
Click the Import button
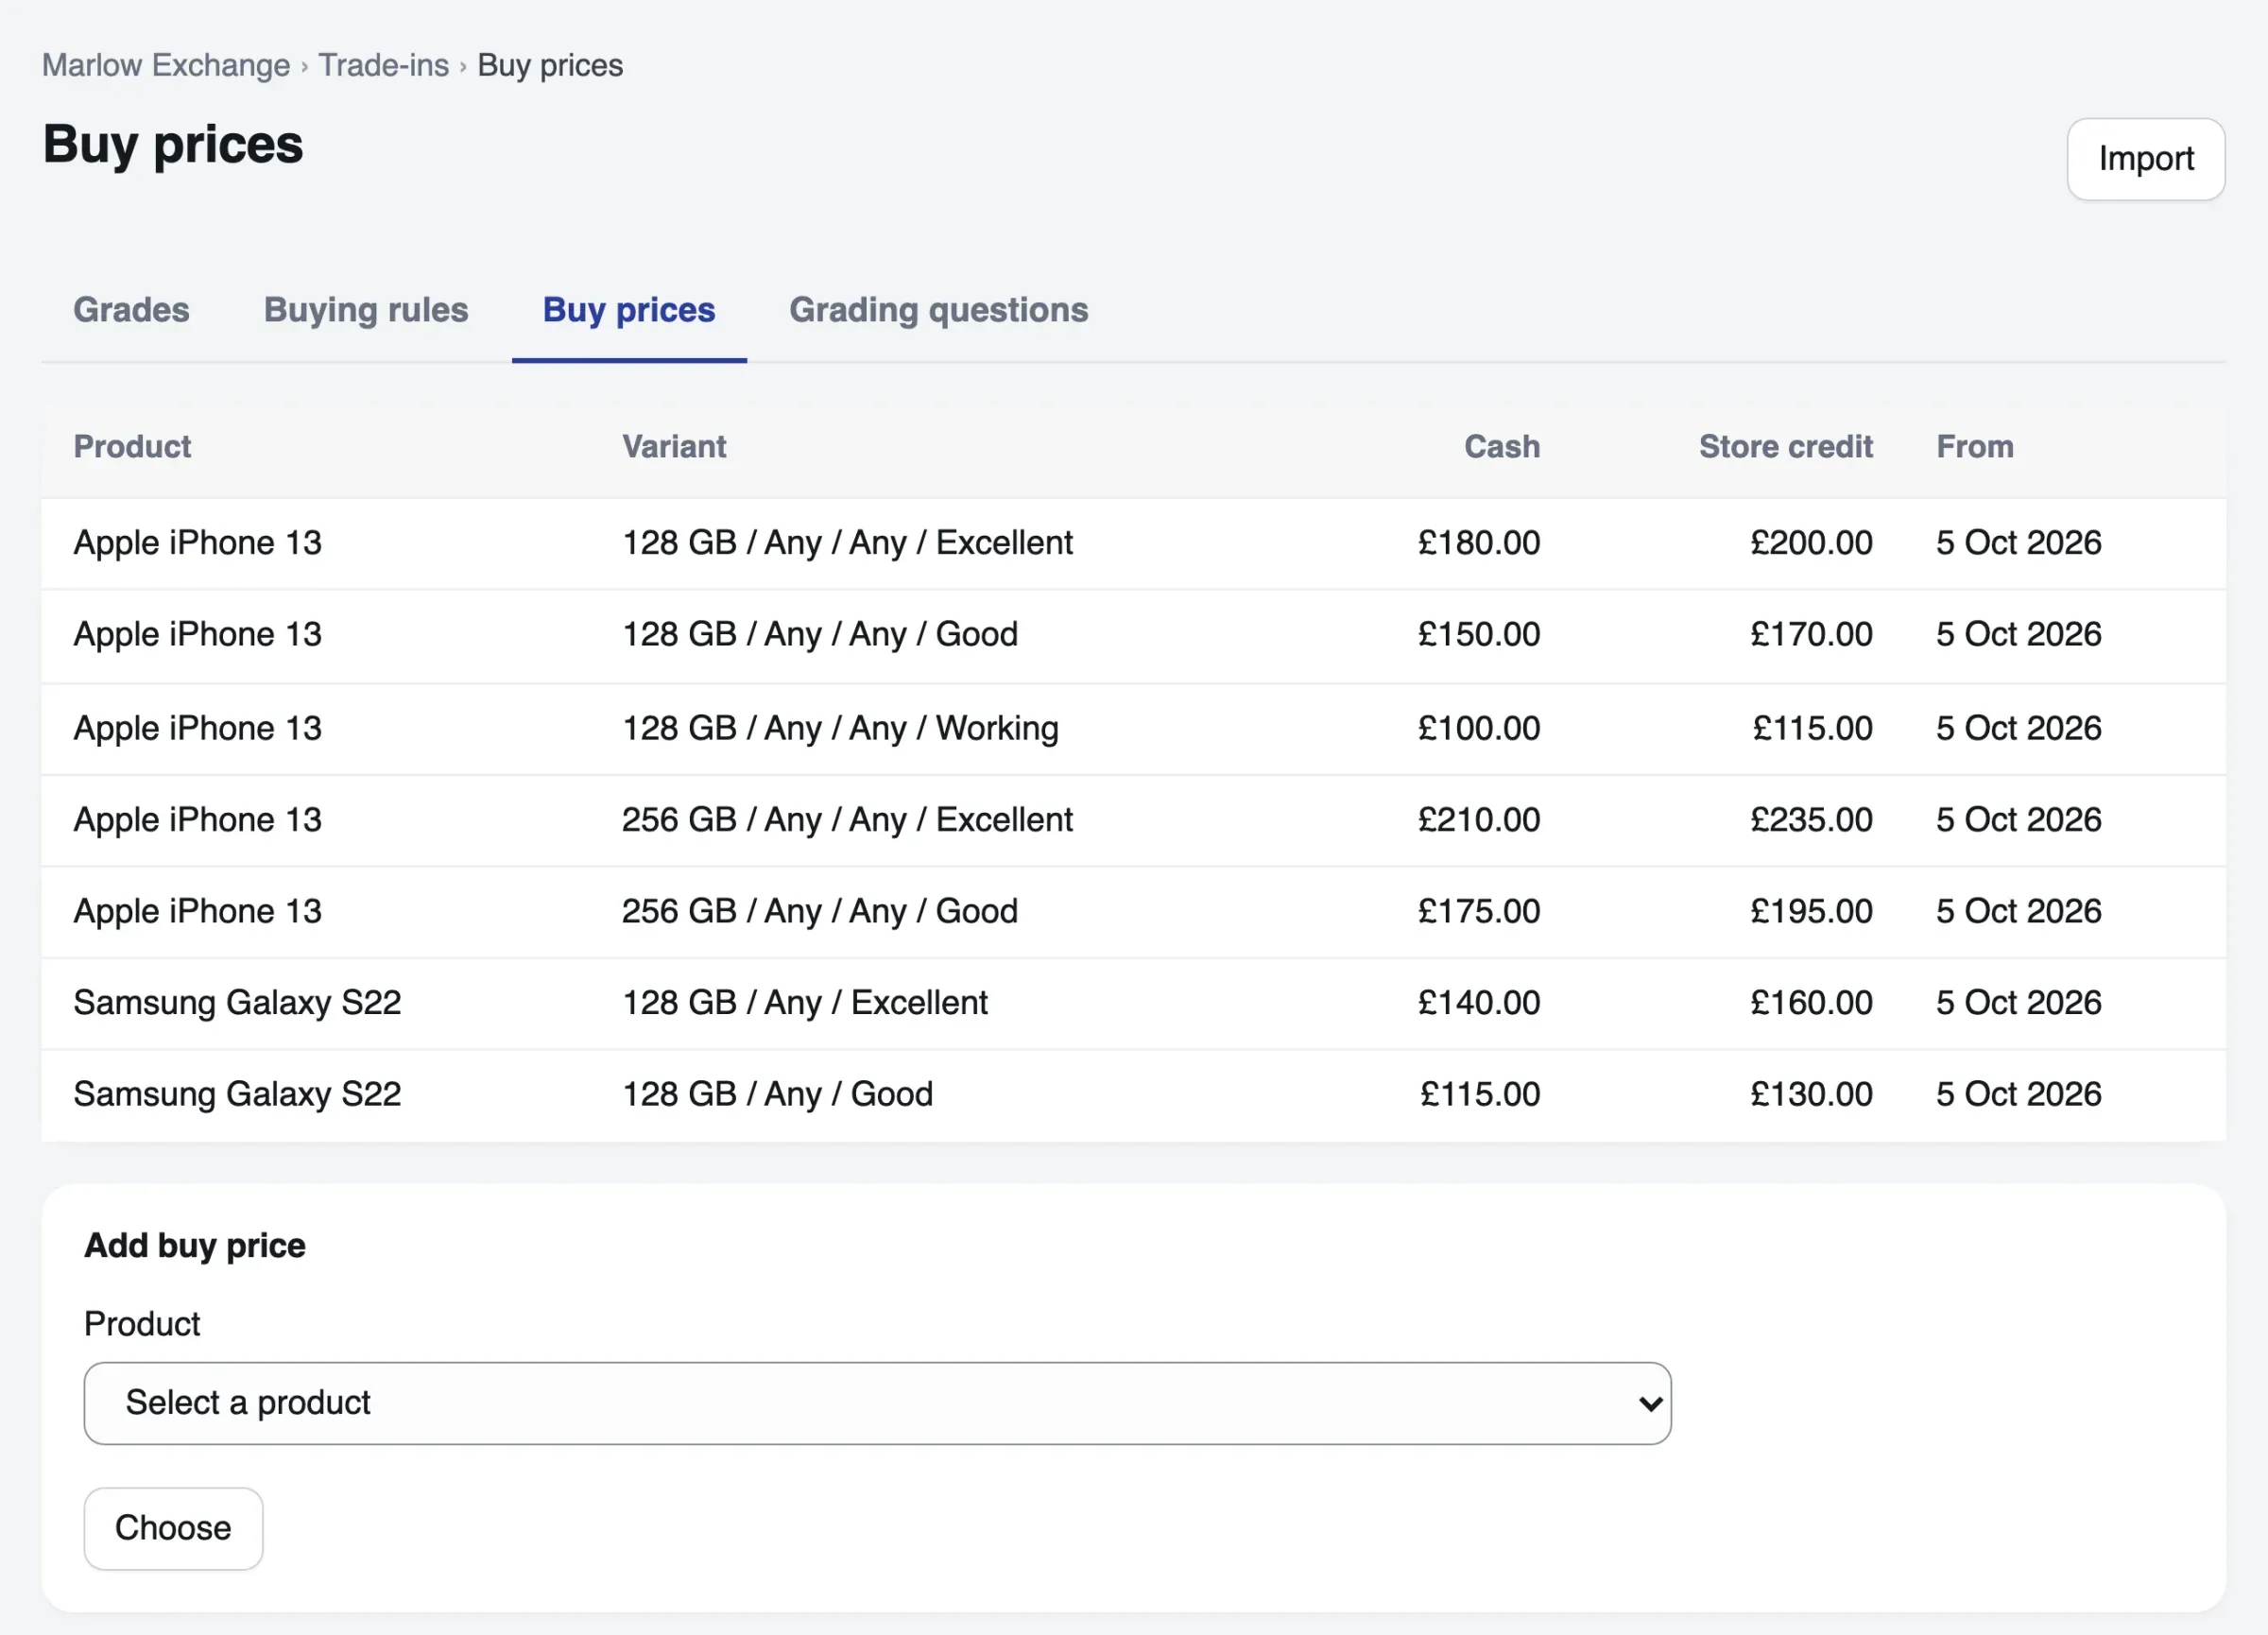tap(2145, 159)
